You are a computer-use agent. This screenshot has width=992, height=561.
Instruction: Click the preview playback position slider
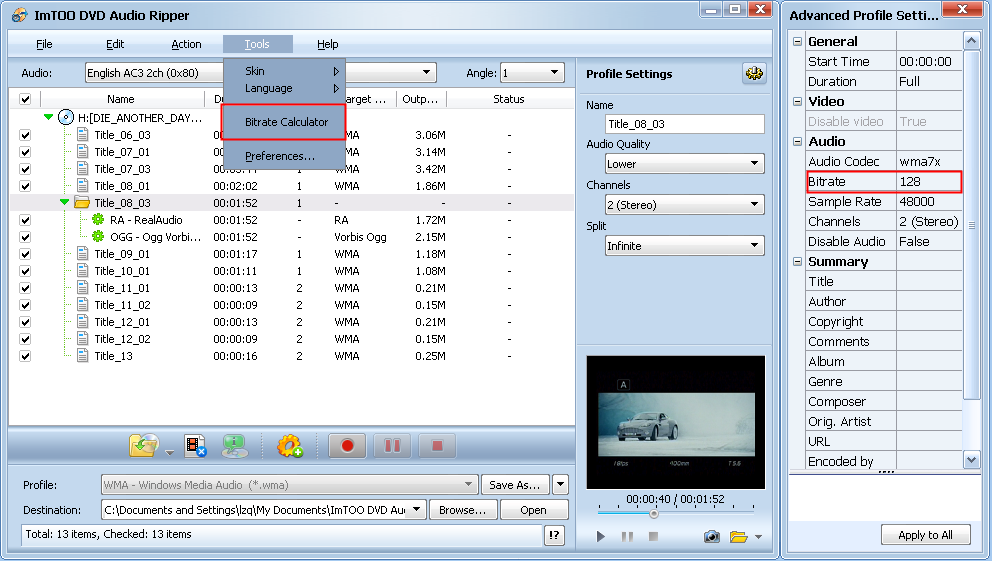[x=654, y=514]
